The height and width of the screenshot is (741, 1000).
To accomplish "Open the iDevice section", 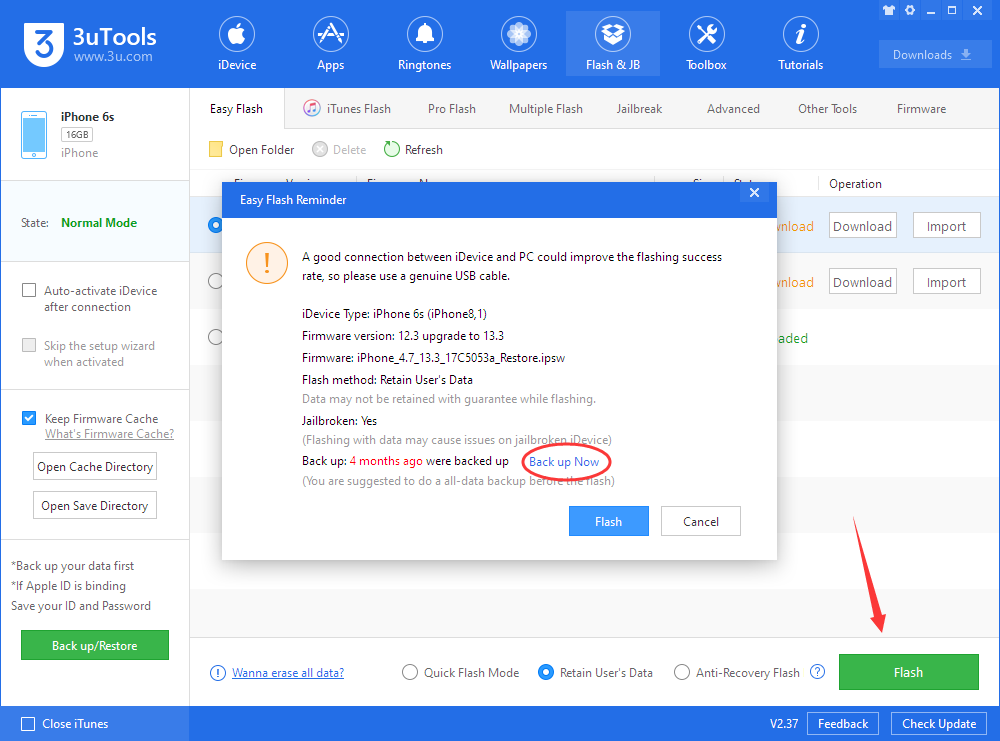I will pos(237,44).
